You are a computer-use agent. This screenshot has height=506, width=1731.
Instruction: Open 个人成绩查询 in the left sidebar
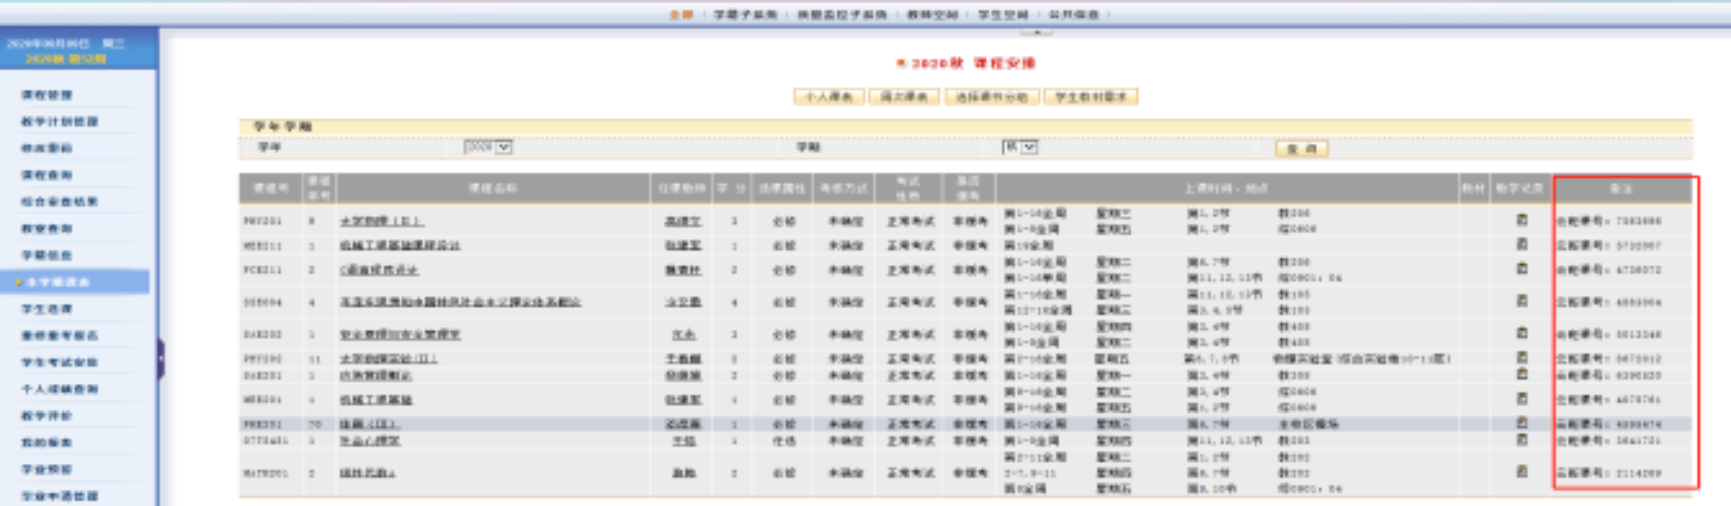coord(60,389)
